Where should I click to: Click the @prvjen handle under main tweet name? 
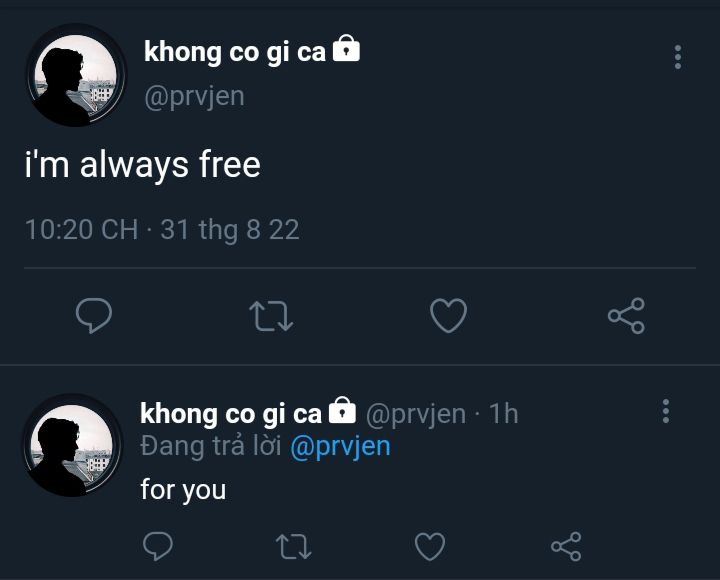point(194,96)
